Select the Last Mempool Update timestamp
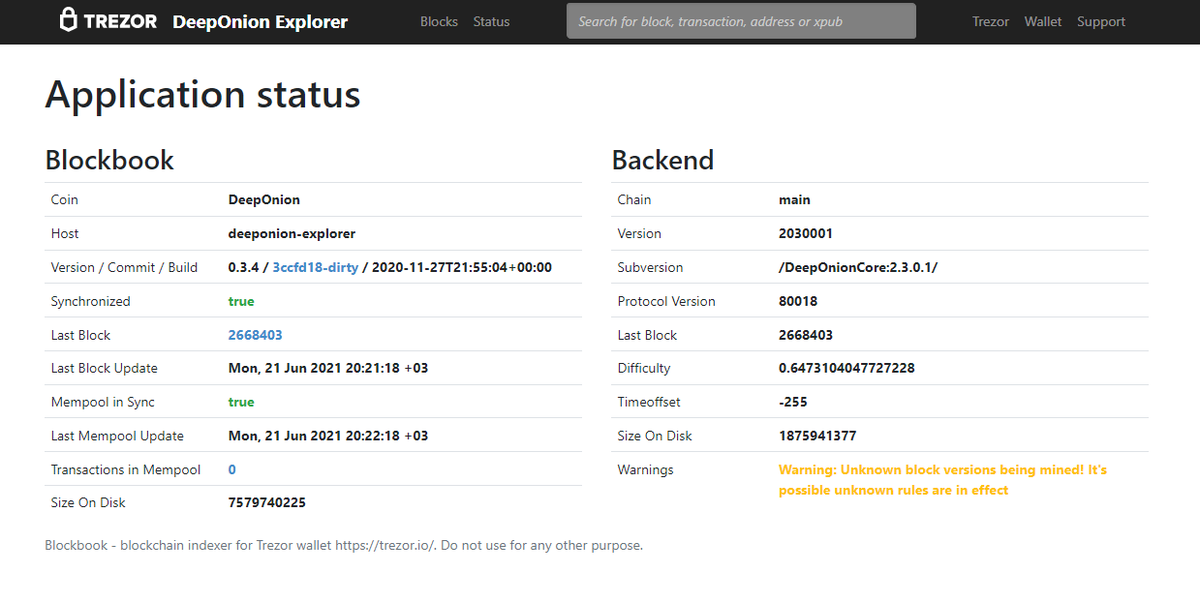Image resolution: width=1200 pixels, height=603 pixels. 328,436
